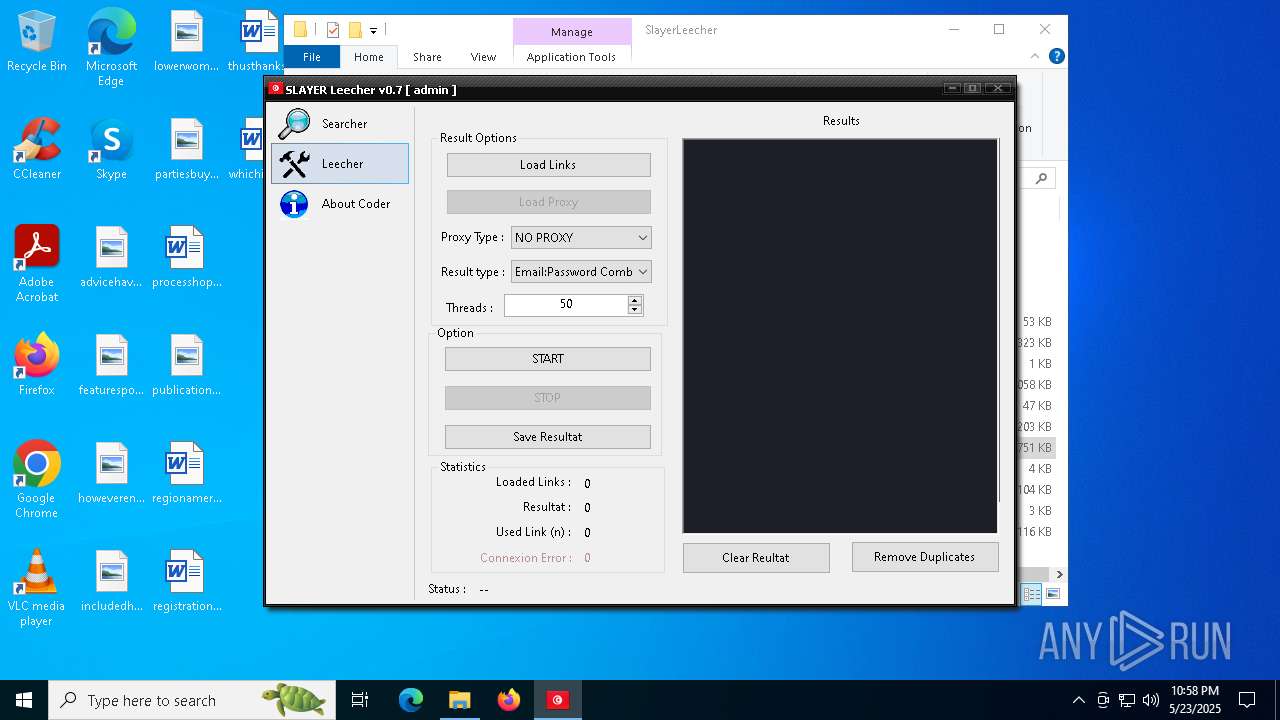Open Edge from the taskbar
The width and height of the screenshot is (1280, 720).
click(411, 700)
